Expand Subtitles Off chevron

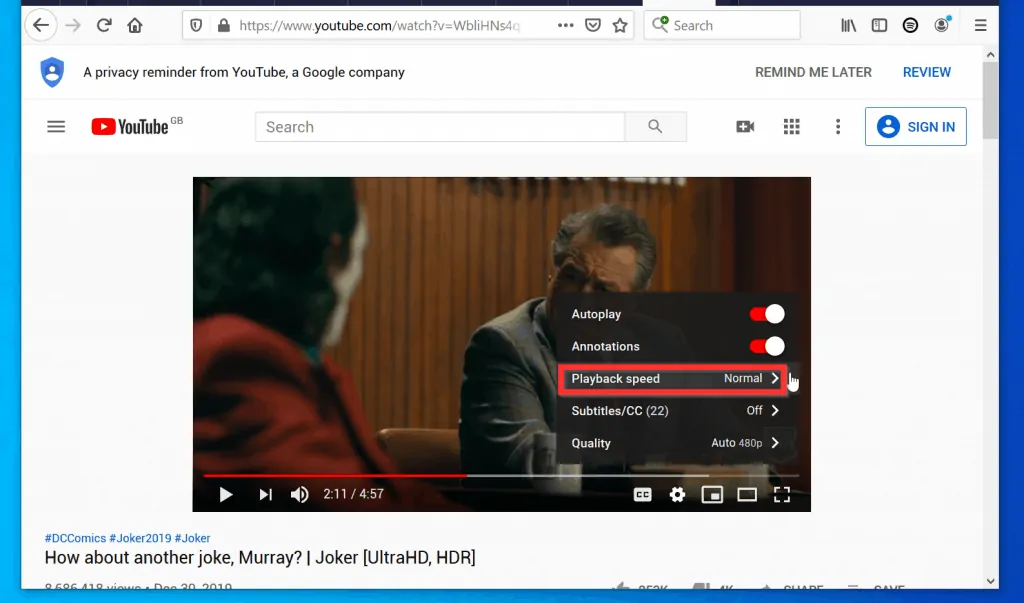click(x=775, y=410)
